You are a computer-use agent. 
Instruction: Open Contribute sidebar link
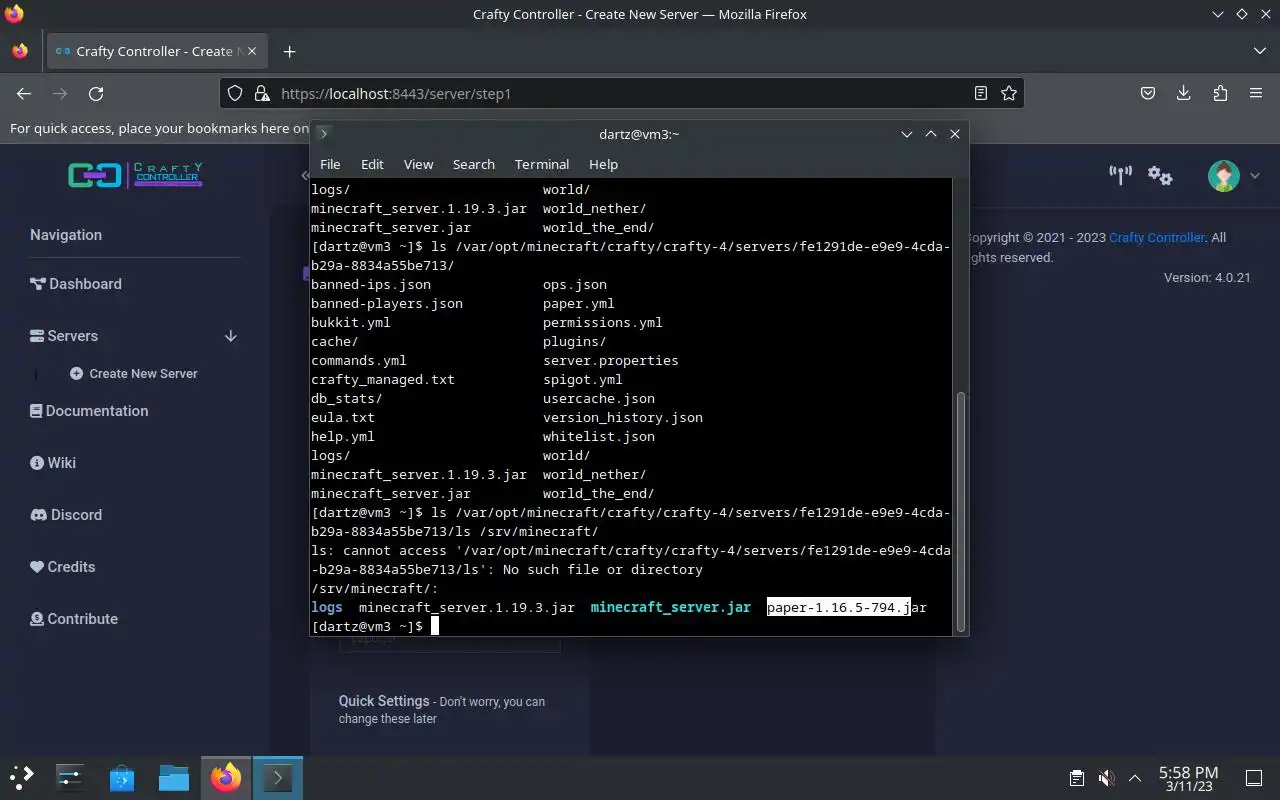74,619
